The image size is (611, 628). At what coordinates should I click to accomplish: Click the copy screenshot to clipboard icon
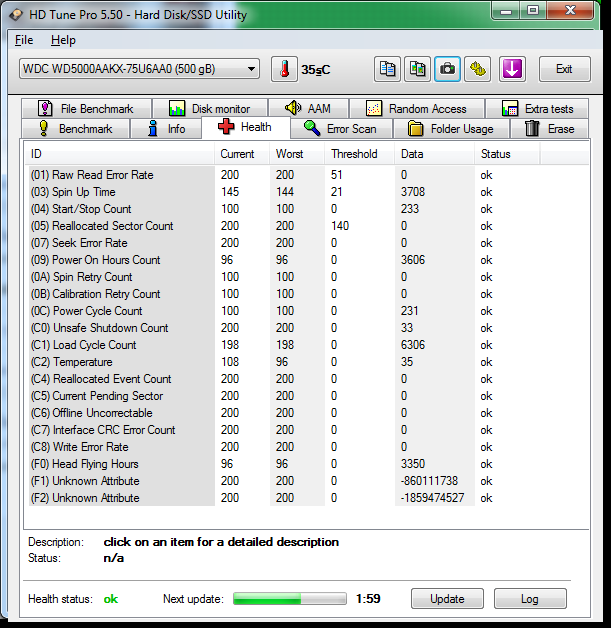pyautogui.click(x=417, y=69)
